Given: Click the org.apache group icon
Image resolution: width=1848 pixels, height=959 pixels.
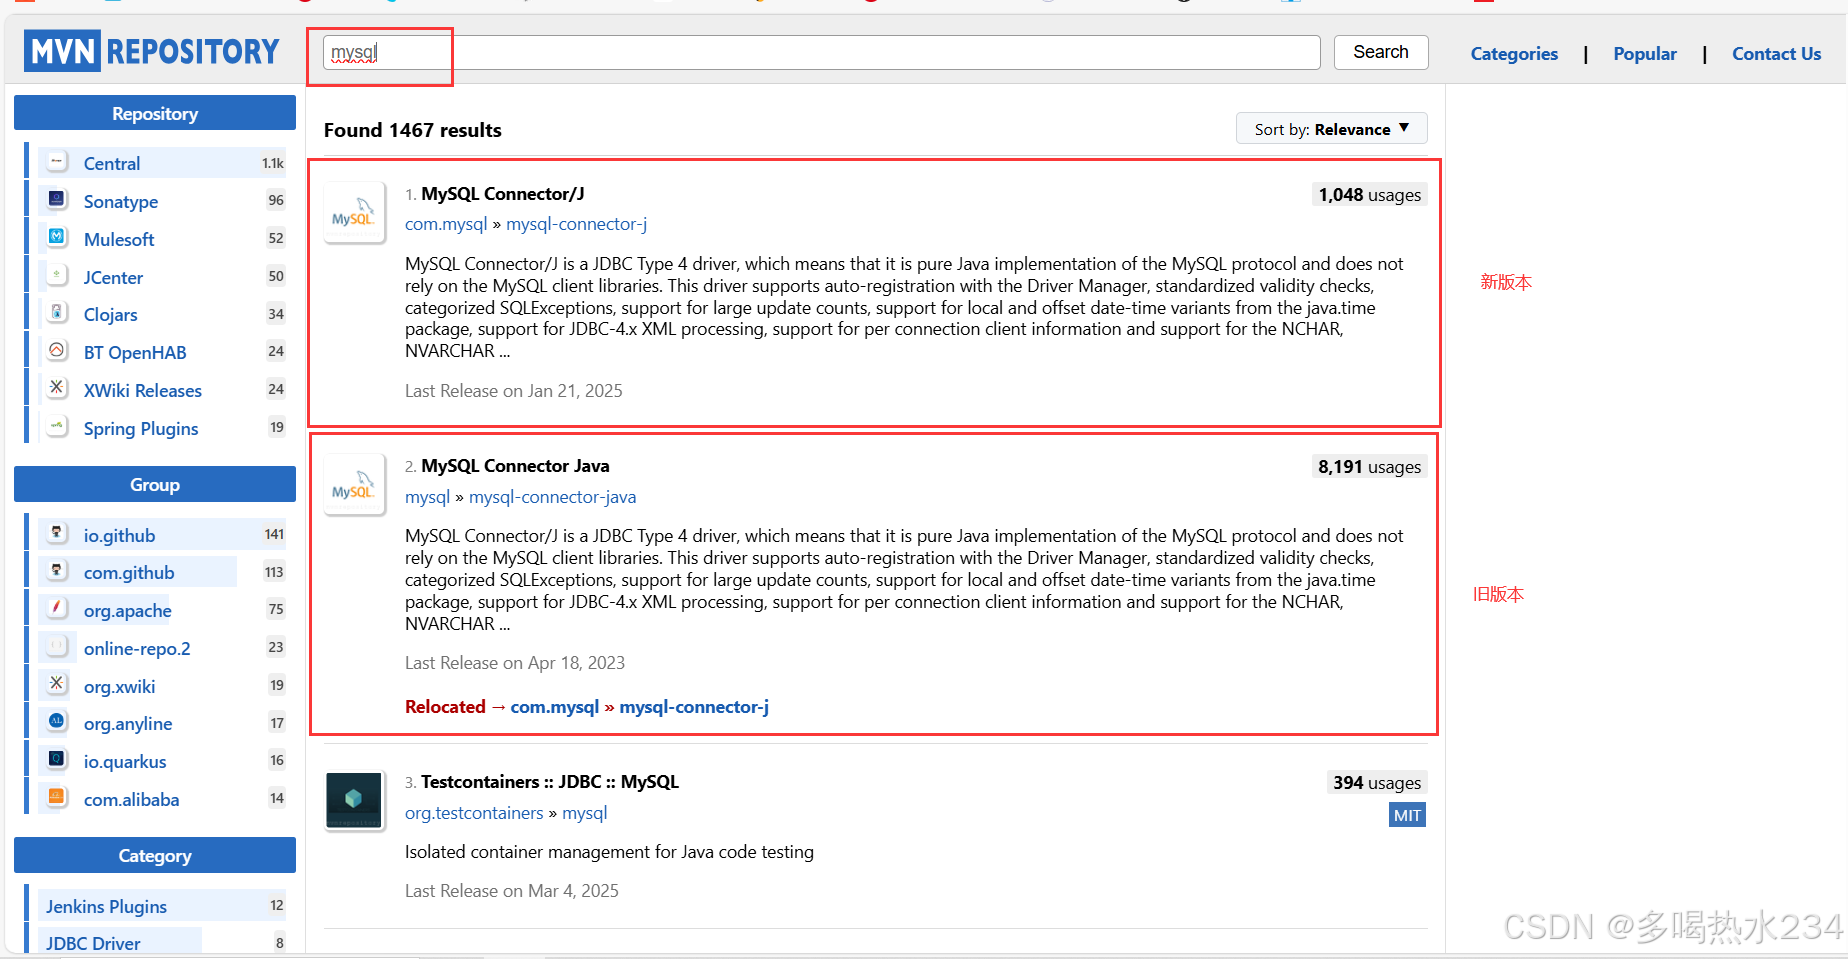Looking at the screenshot, I should click(x=57, y=609).
